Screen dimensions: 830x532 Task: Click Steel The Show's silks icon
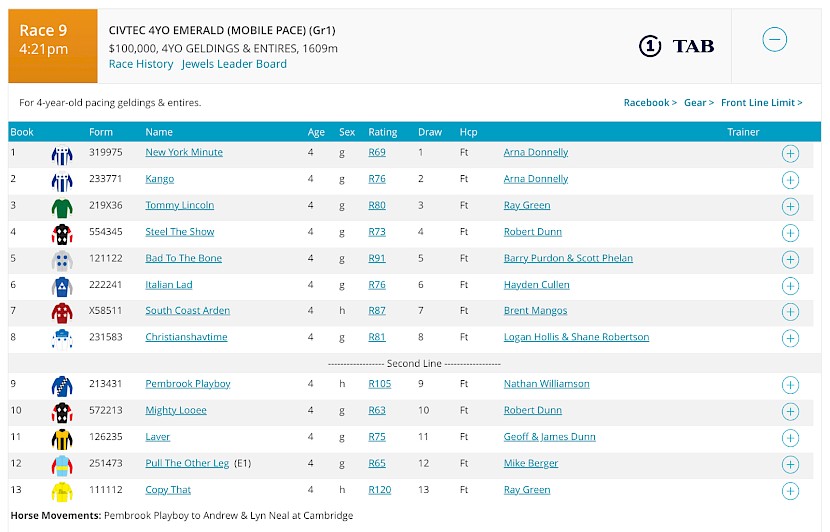pyautogui.click(x=62, y=233)
